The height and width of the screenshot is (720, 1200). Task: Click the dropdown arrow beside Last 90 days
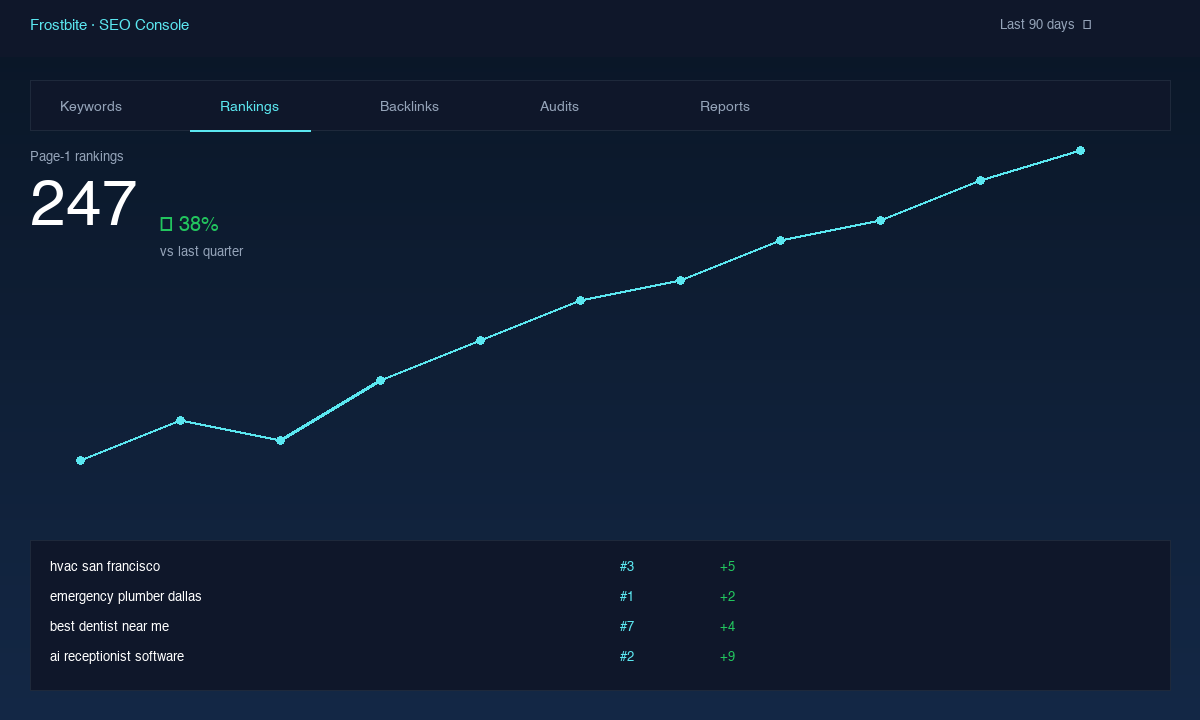tap(1087, 24)
